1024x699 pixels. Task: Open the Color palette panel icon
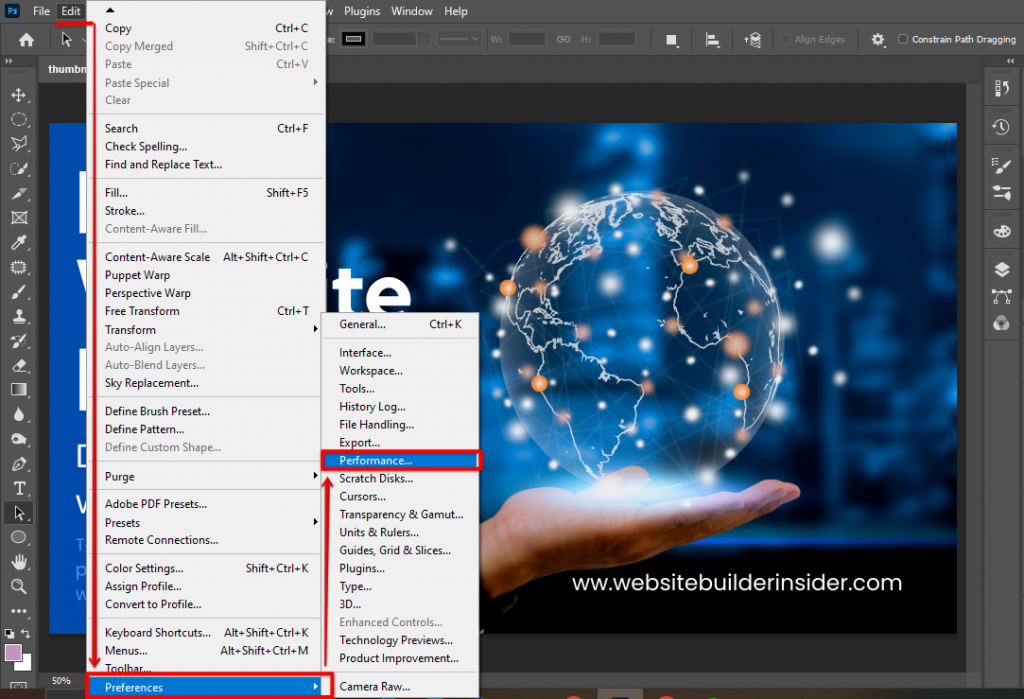1001,231
